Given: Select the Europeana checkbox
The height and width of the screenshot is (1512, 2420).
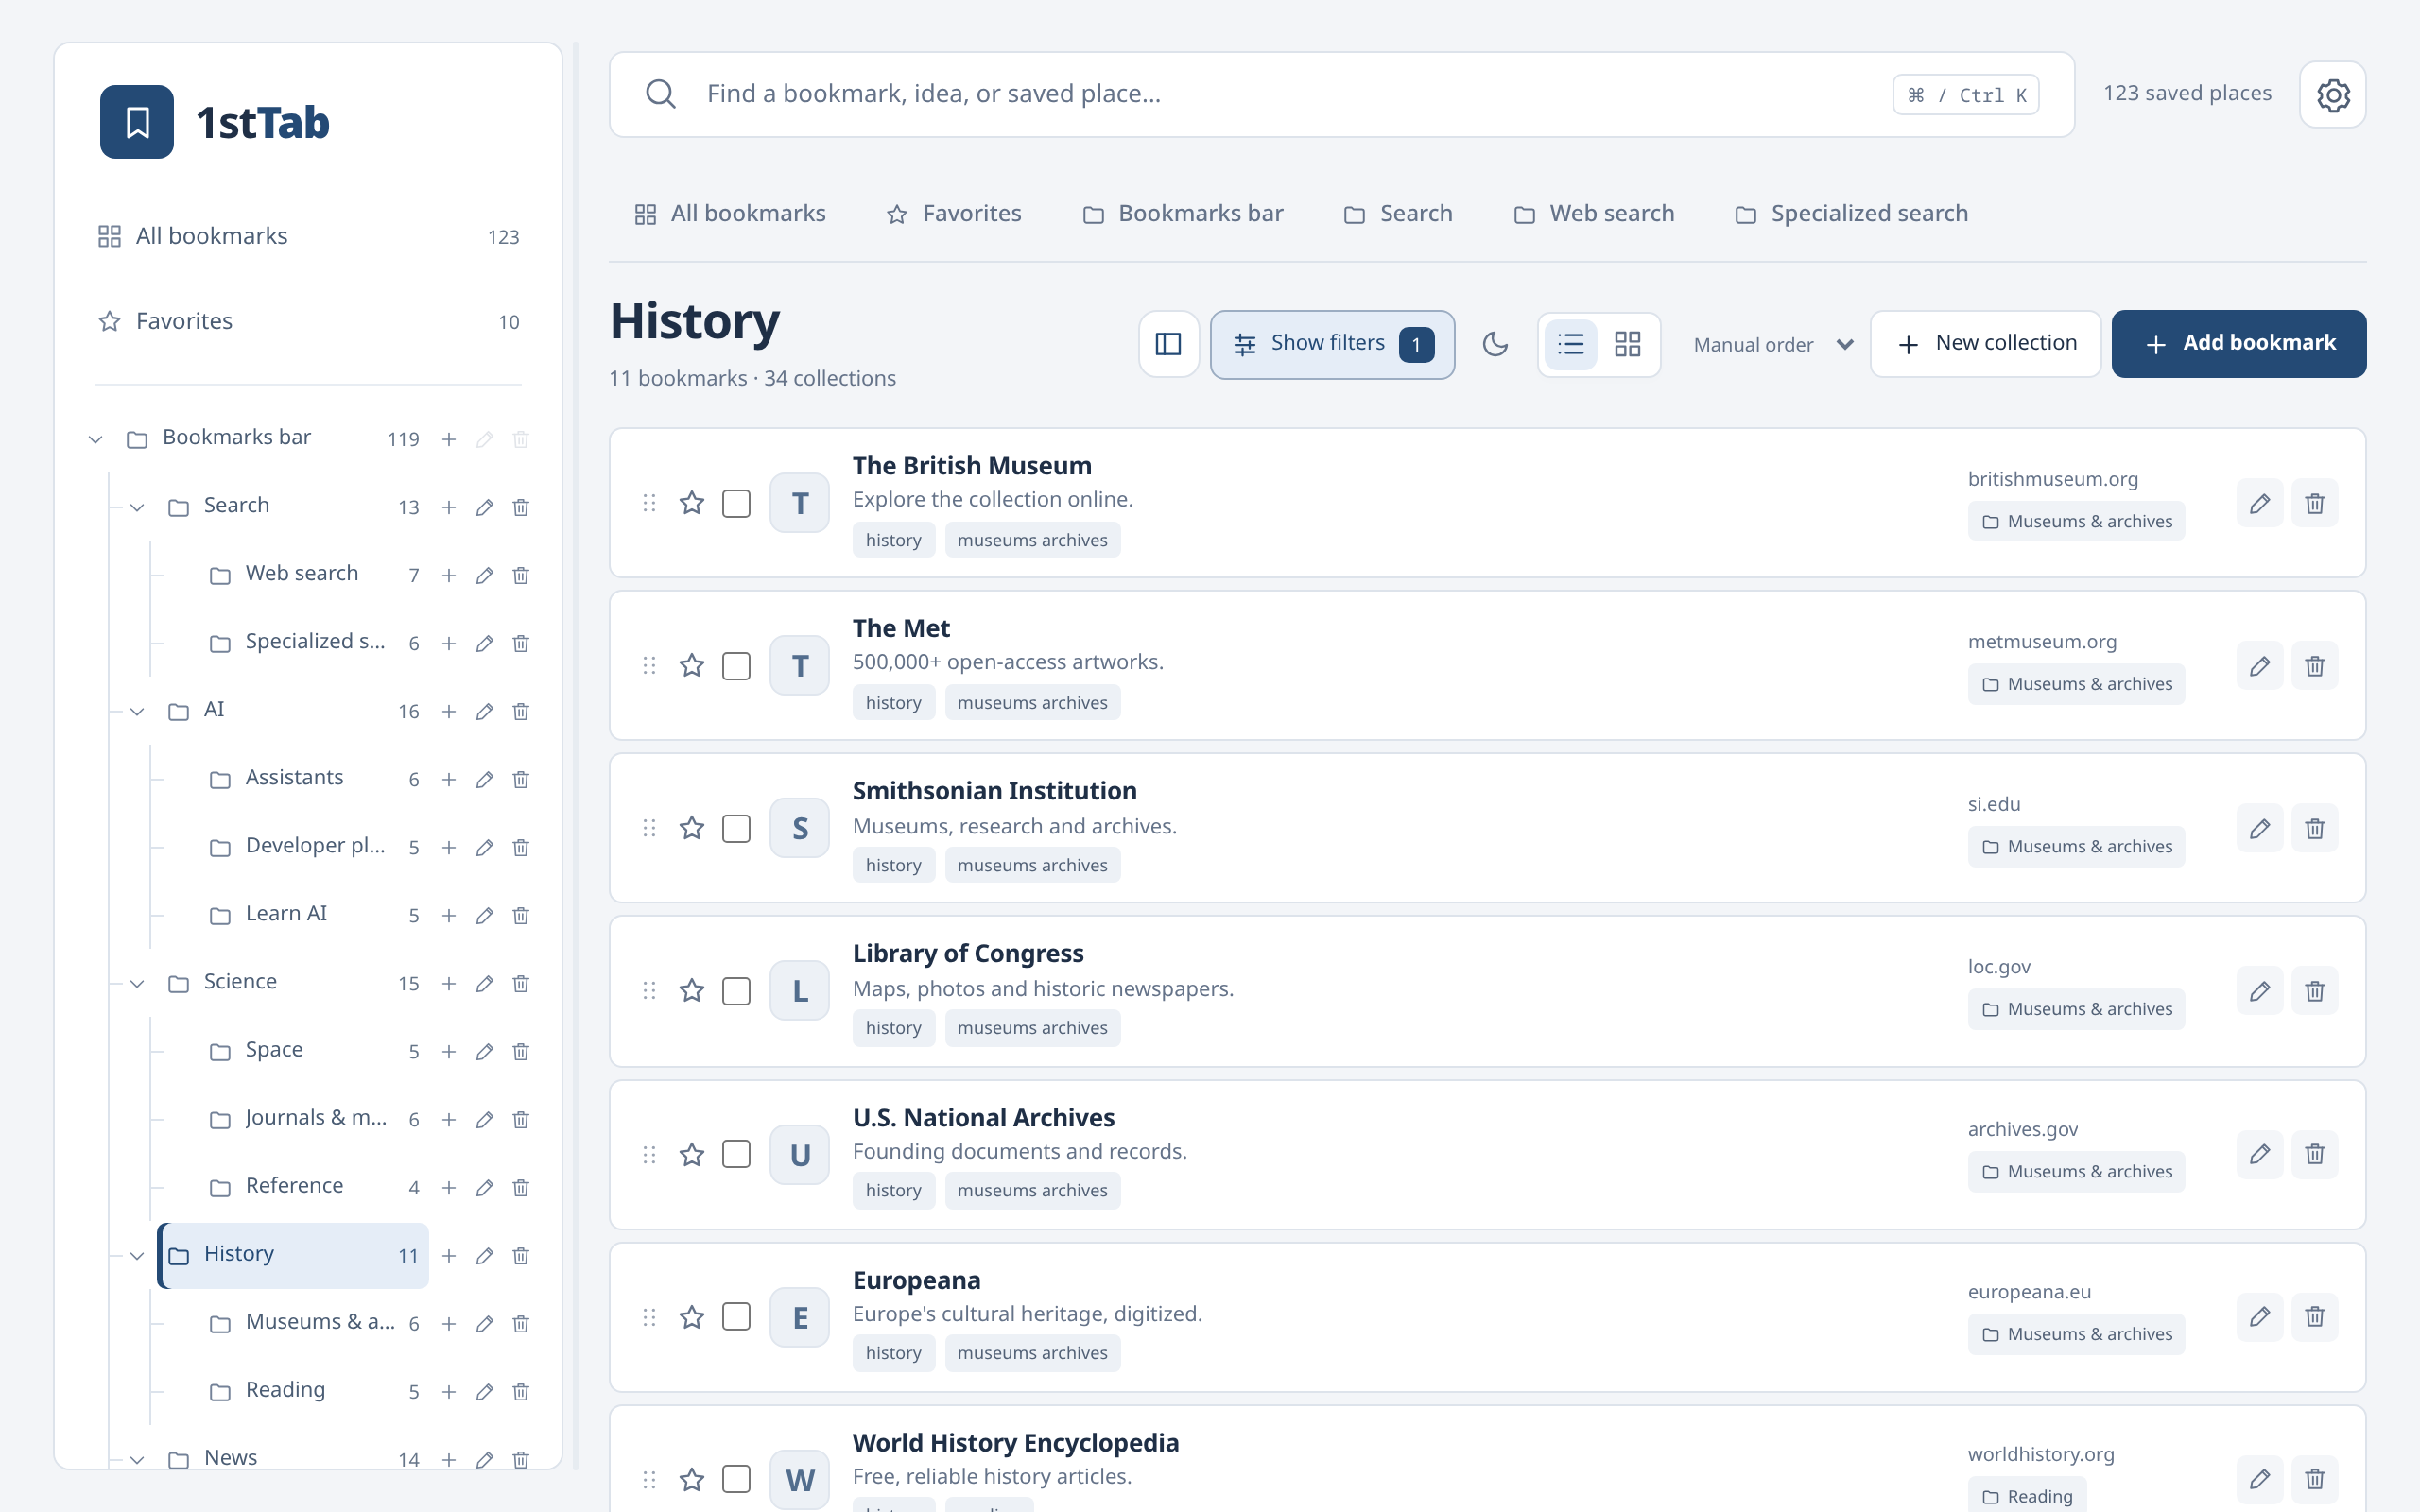Looking at the screenshot, I should (x=736, y=1317).
